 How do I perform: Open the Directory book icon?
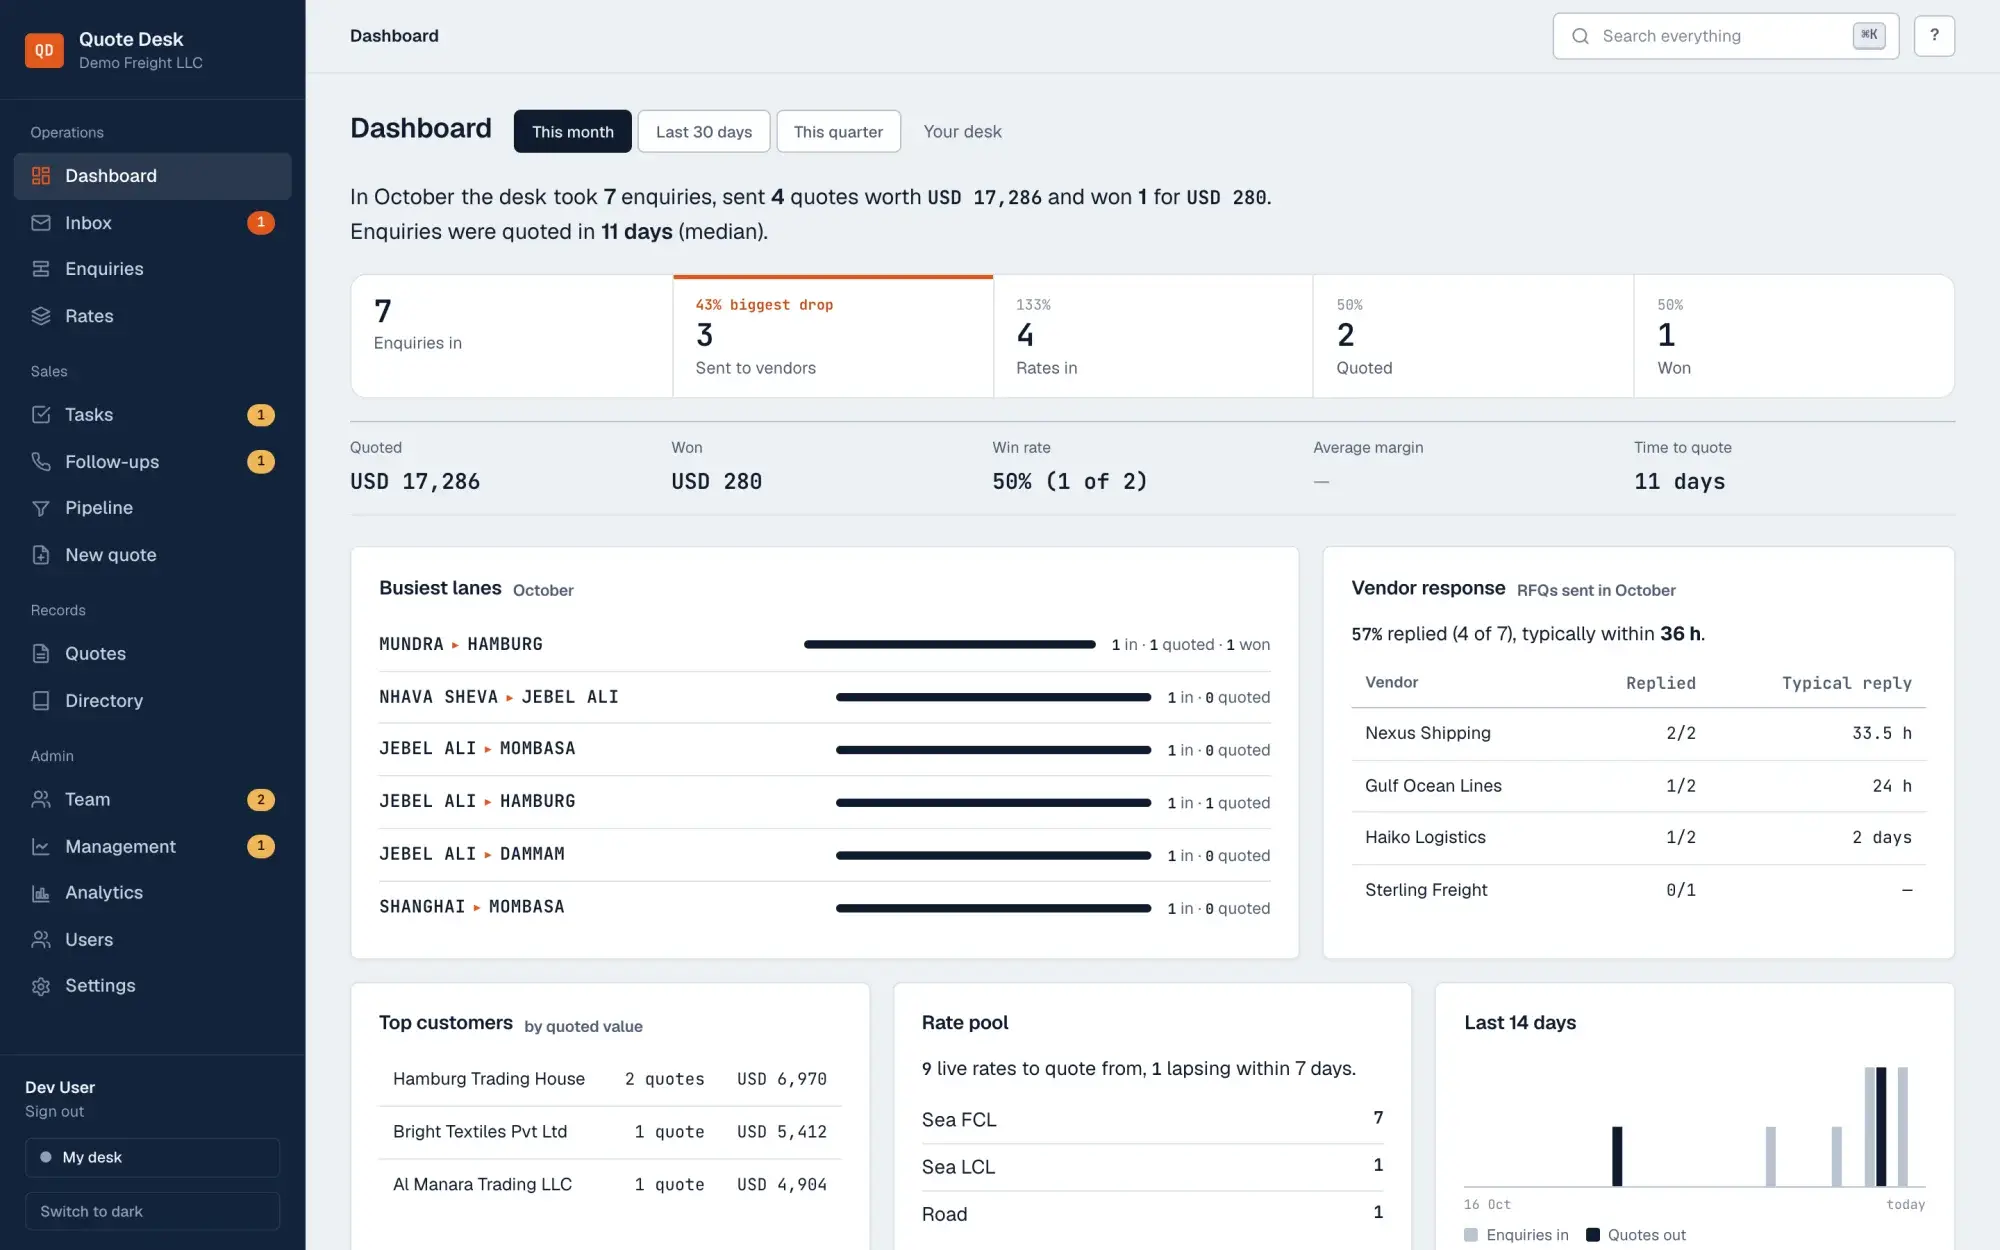(41, 701)
